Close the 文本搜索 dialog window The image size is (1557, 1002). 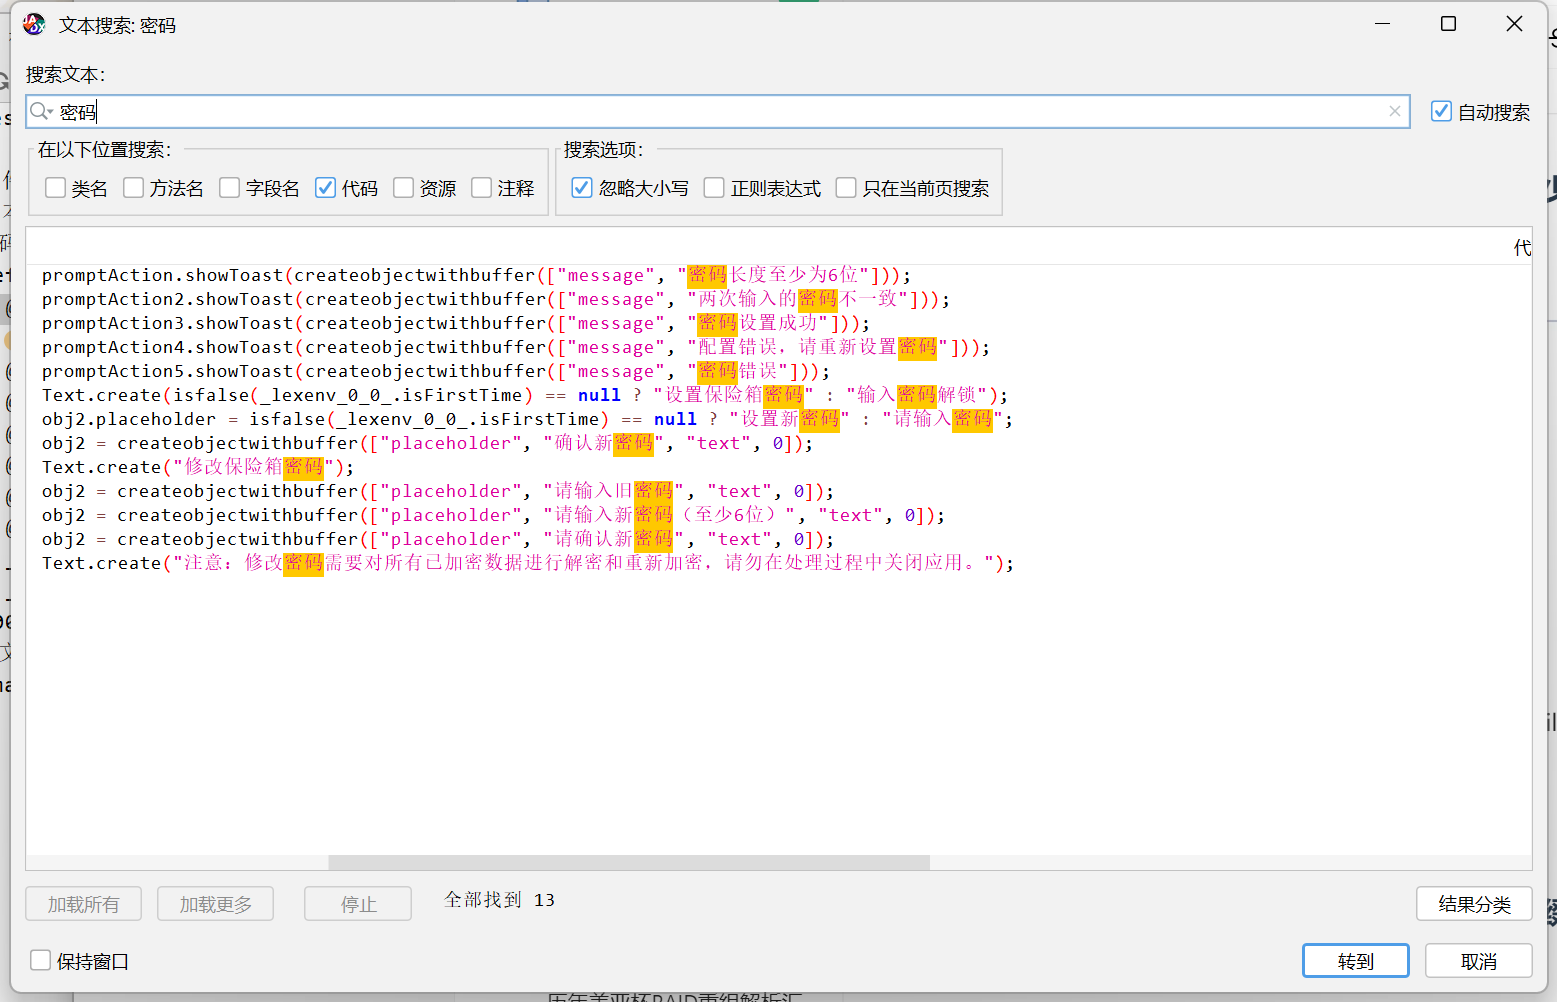click(1514, 24)
